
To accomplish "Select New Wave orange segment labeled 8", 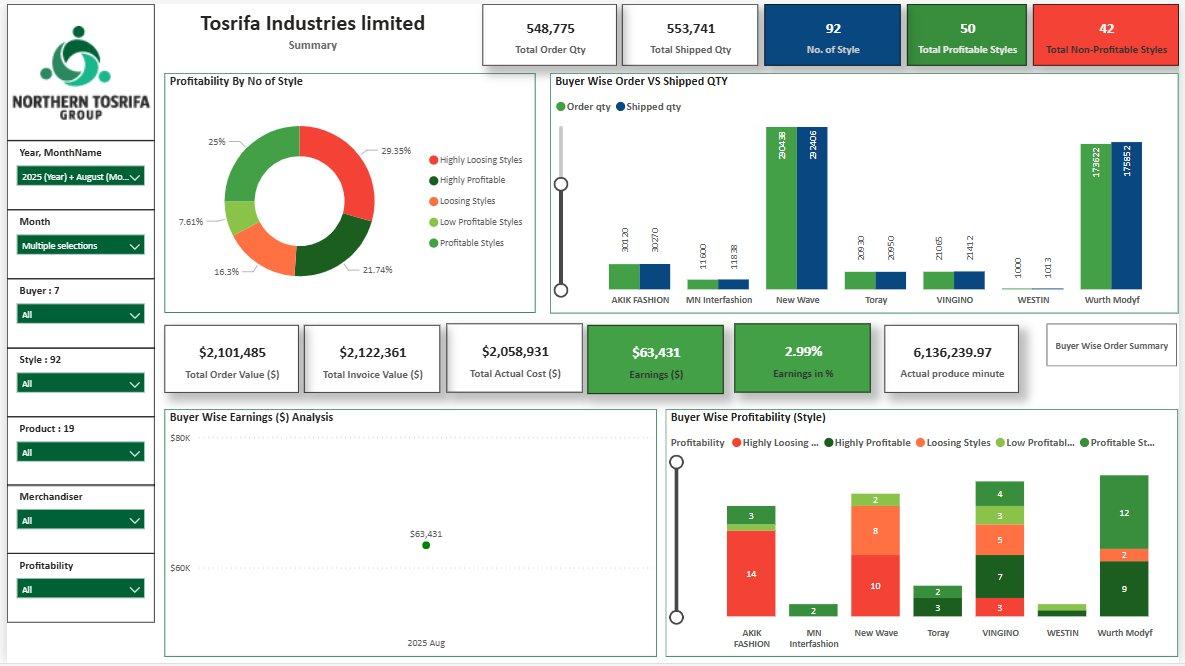I will (875, 531).
